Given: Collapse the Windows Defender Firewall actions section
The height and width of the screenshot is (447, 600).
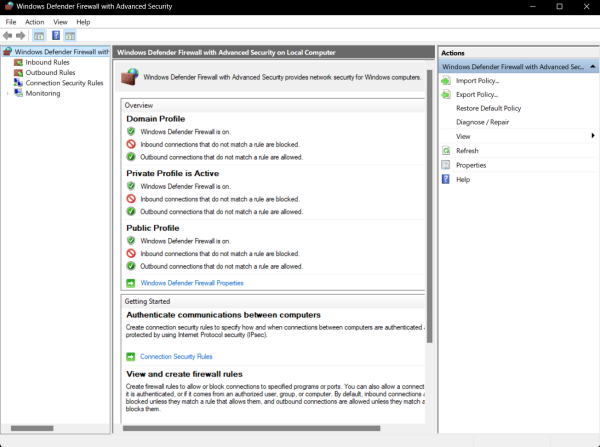Looking at the screenshot, I should (593, 67).
